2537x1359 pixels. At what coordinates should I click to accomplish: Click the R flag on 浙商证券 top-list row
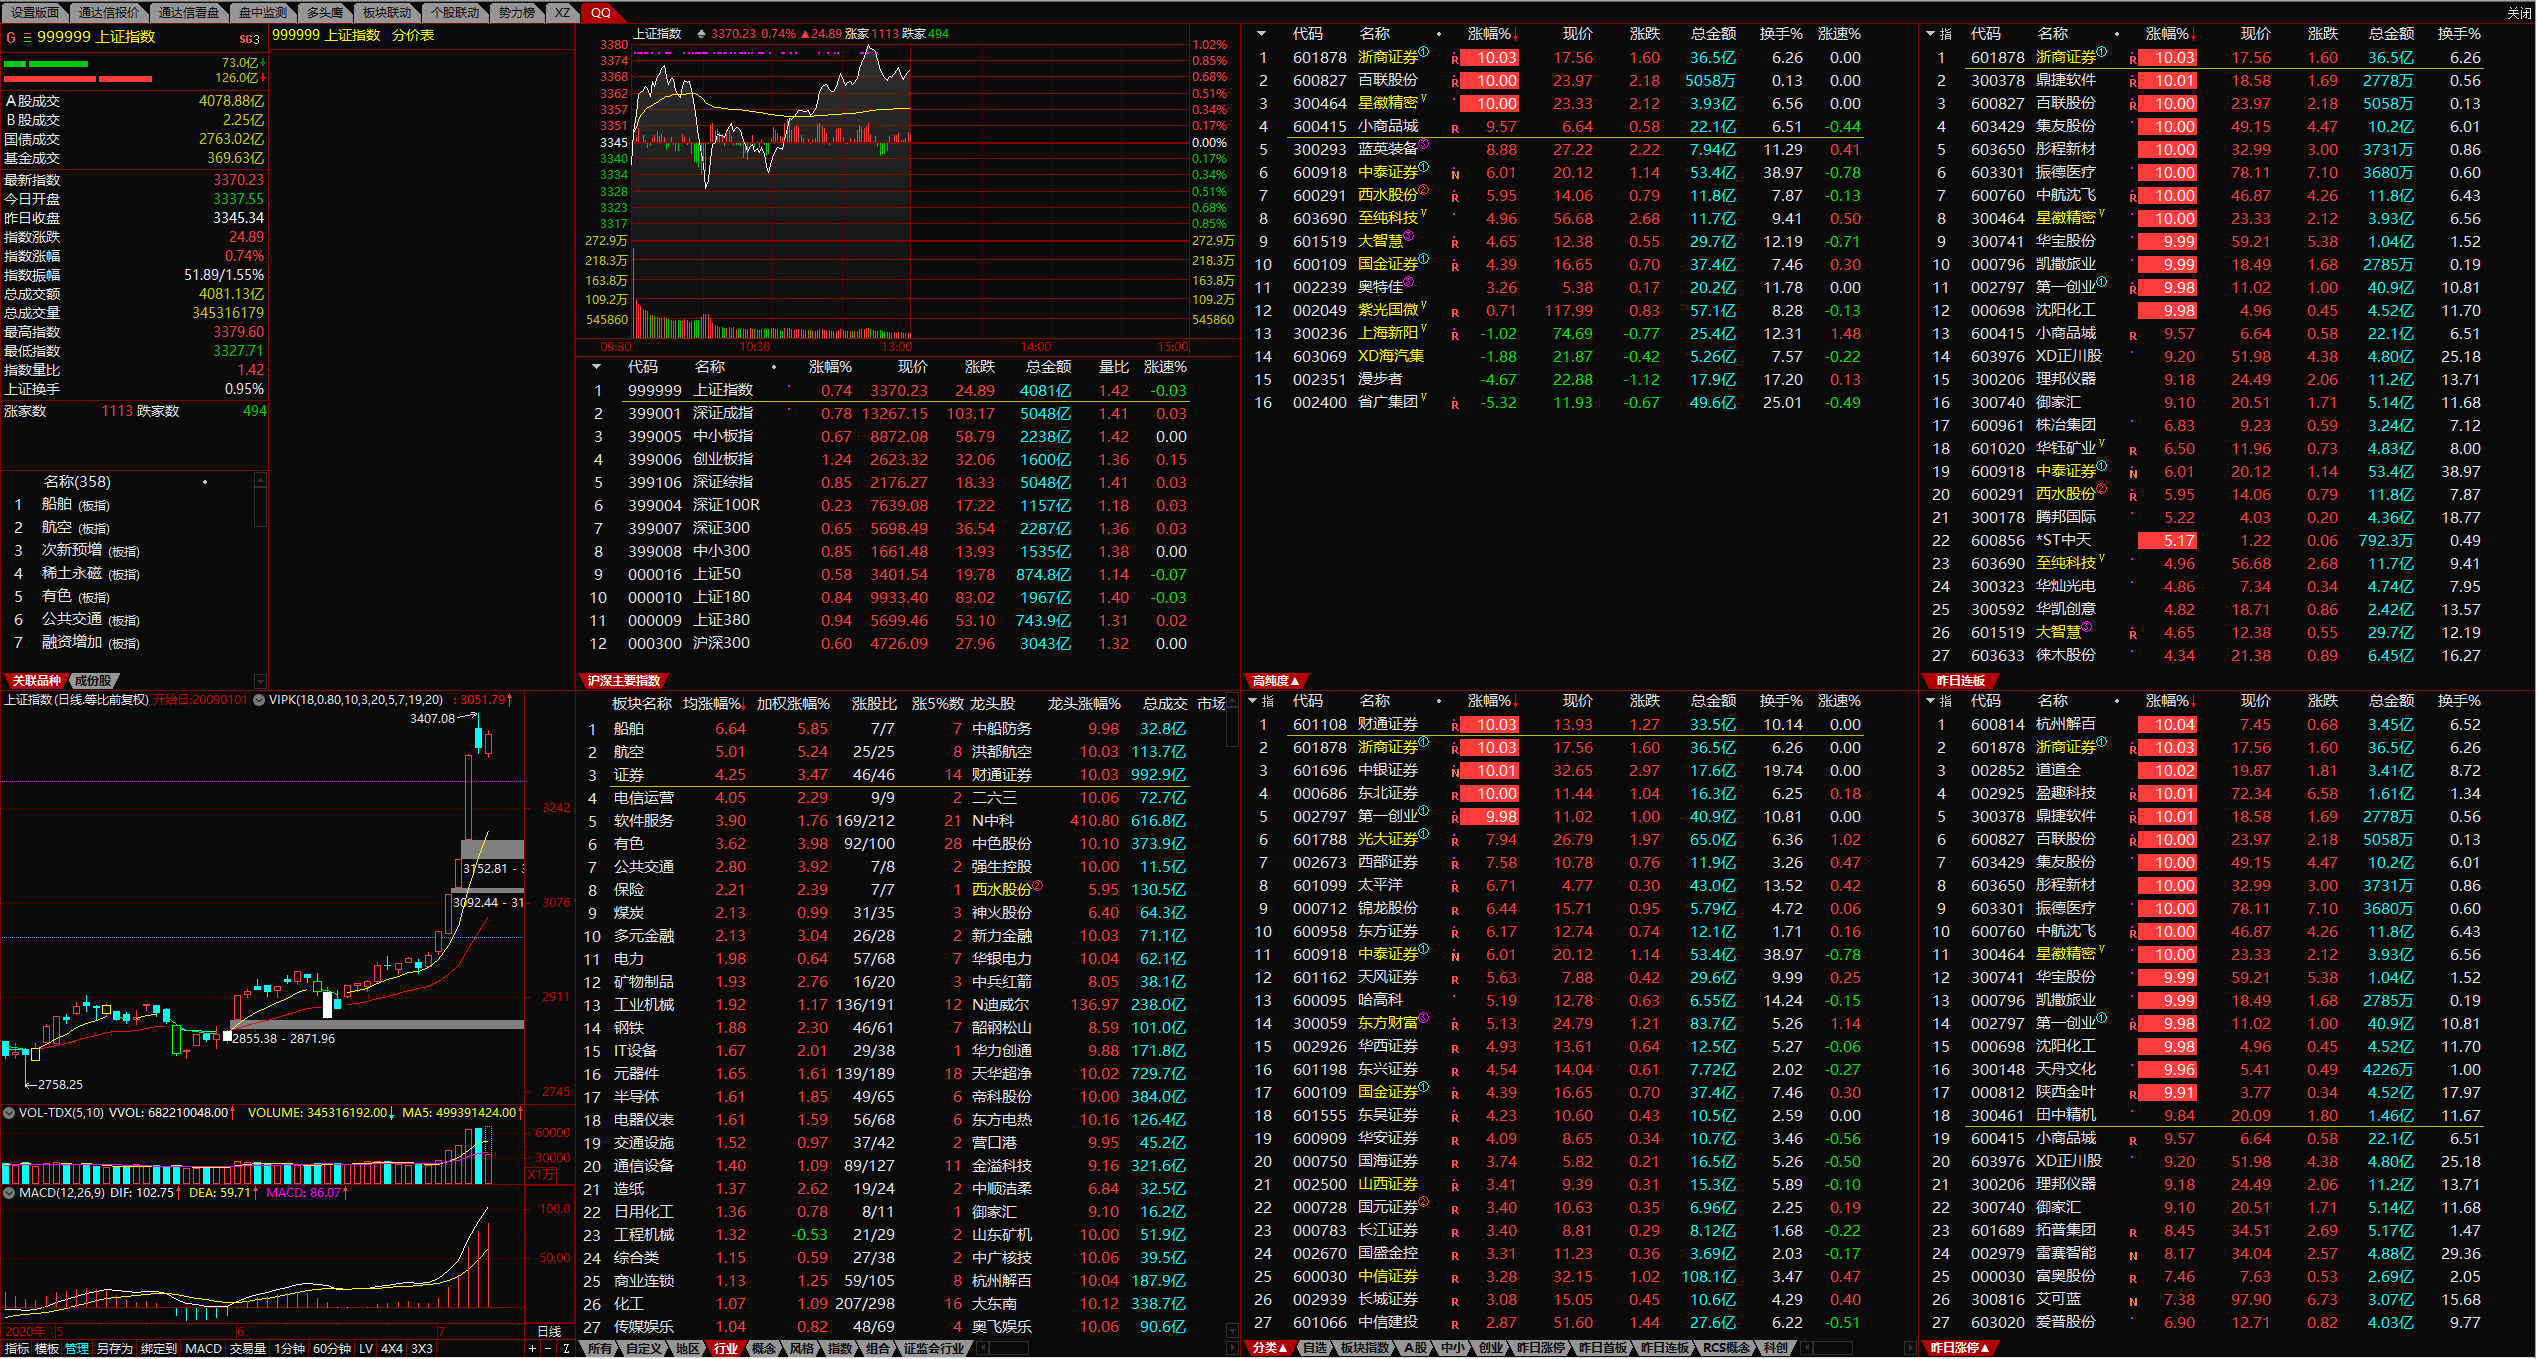tap(1455, 59)
